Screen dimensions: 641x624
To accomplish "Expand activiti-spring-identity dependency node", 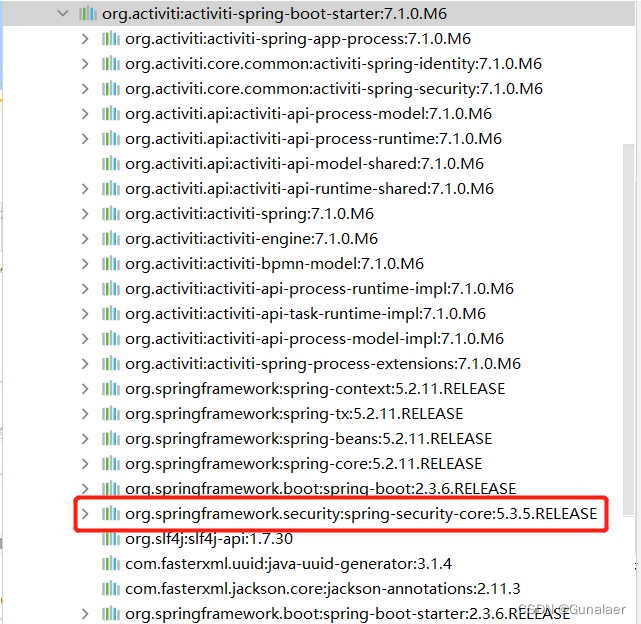I will (x=85, y=64).
